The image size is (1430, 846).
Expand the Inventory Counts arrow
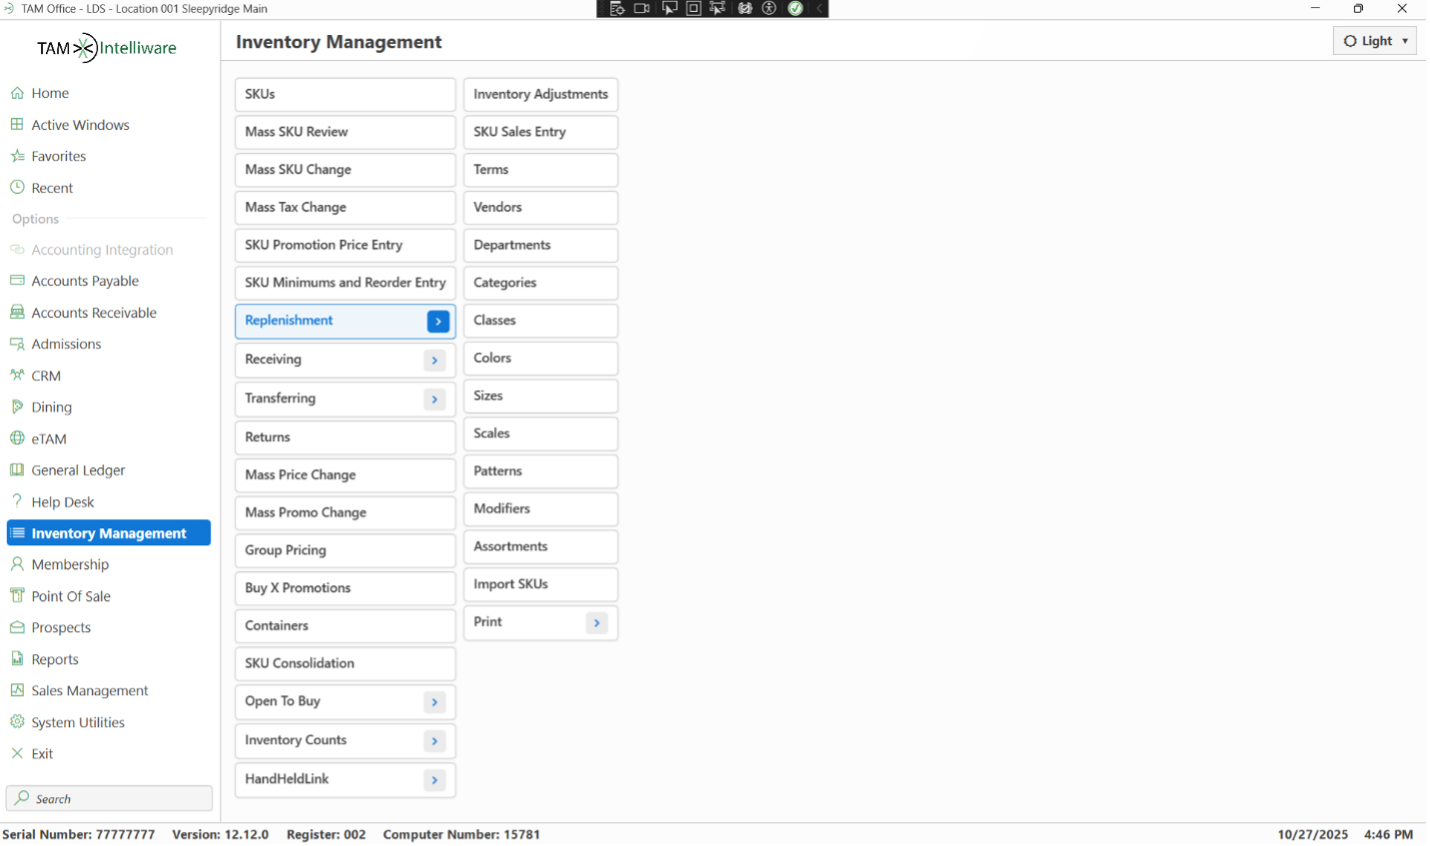(x=434, y=741)
